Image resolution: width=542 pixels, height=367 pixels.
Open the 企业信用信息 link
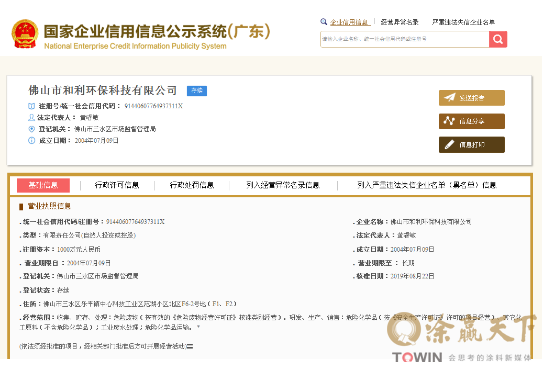(x=350, y=22)
